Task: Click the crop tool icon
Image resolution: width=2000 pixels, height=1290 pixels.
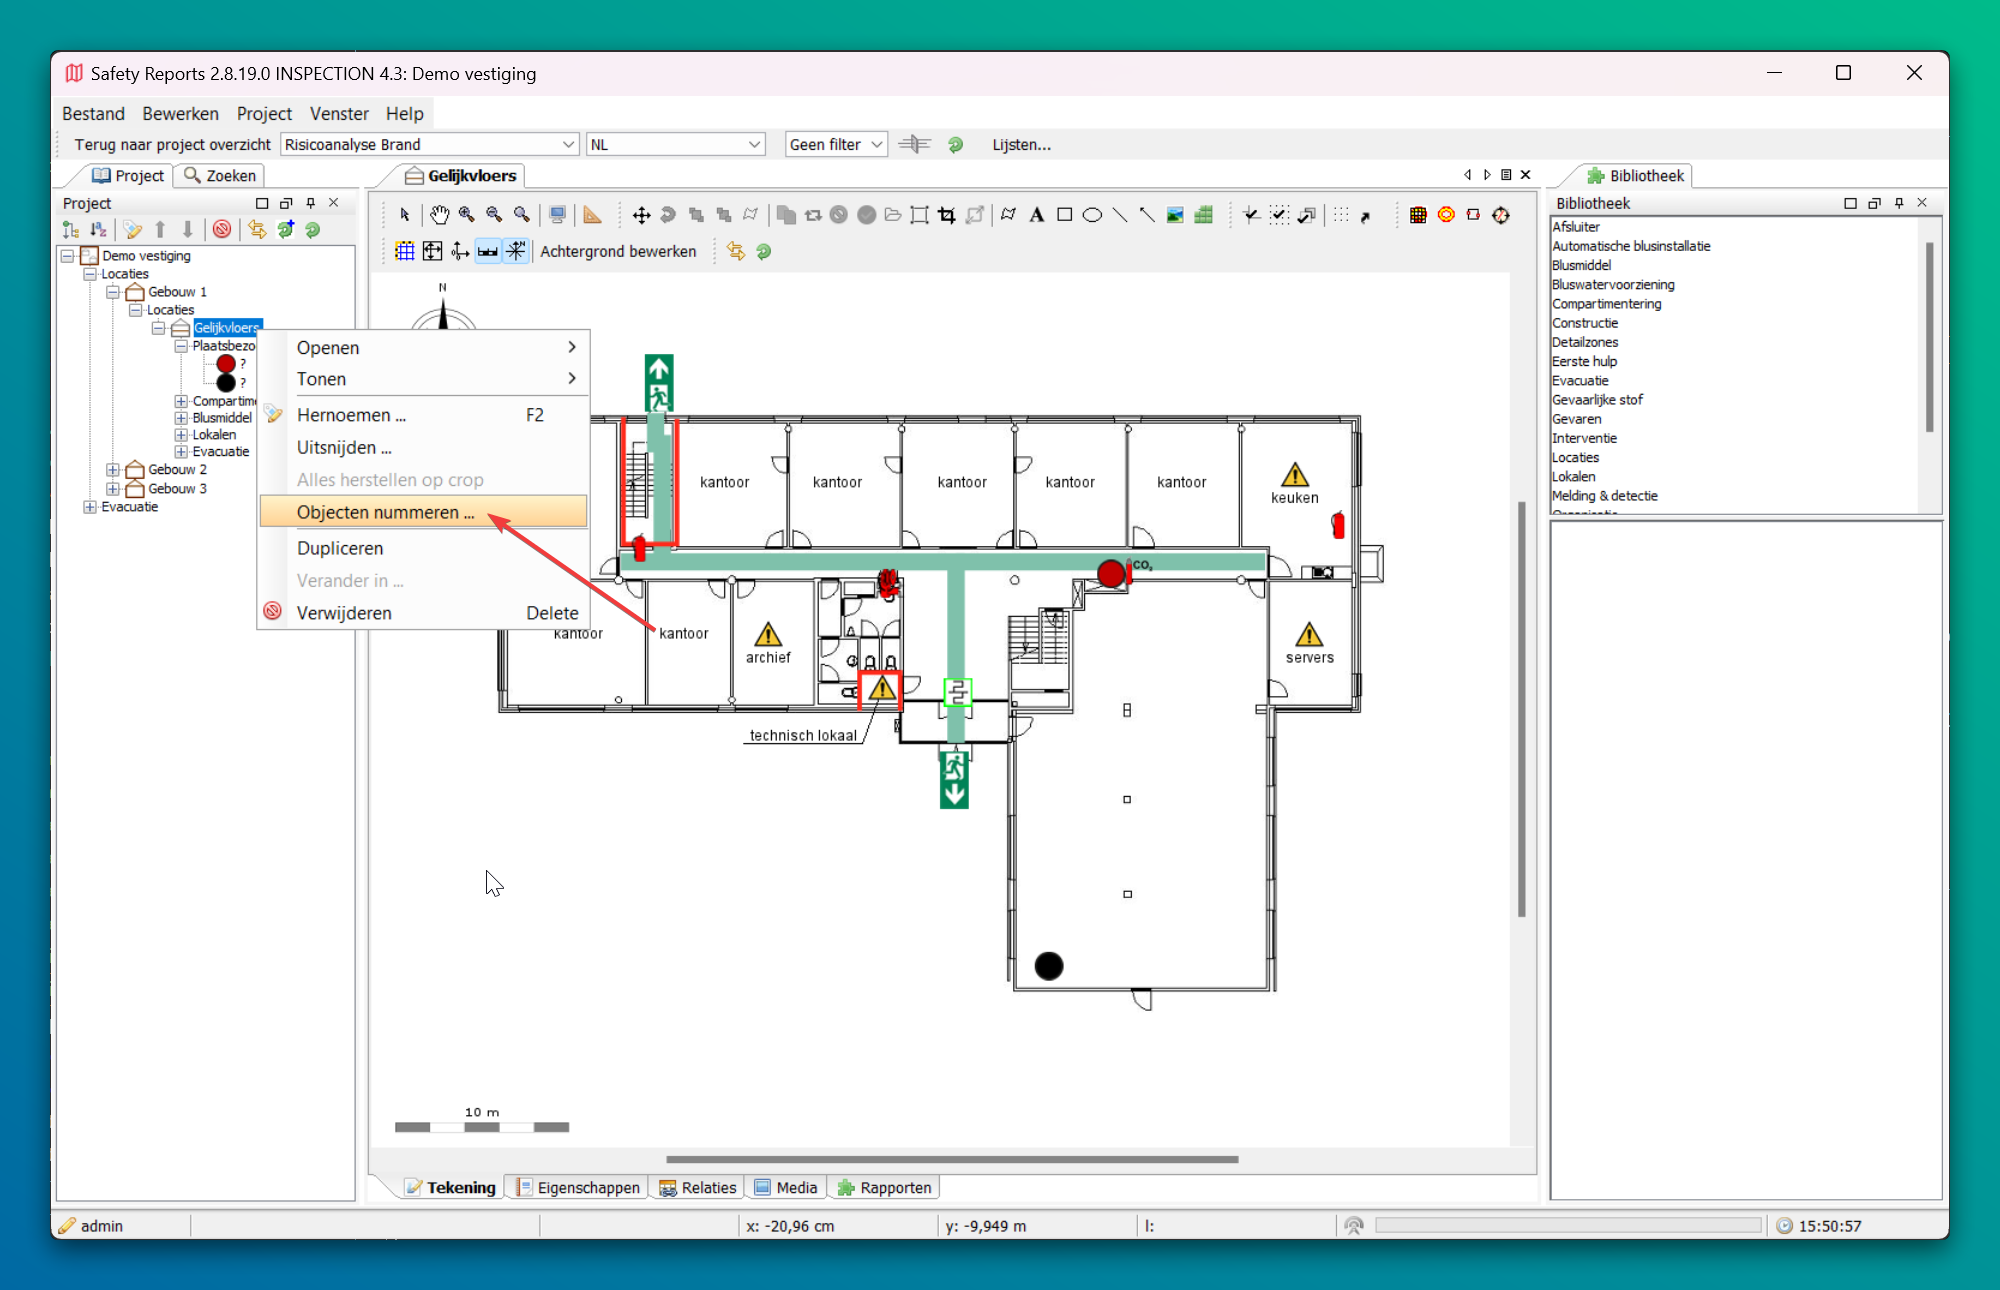Action: tap(947, 215)
